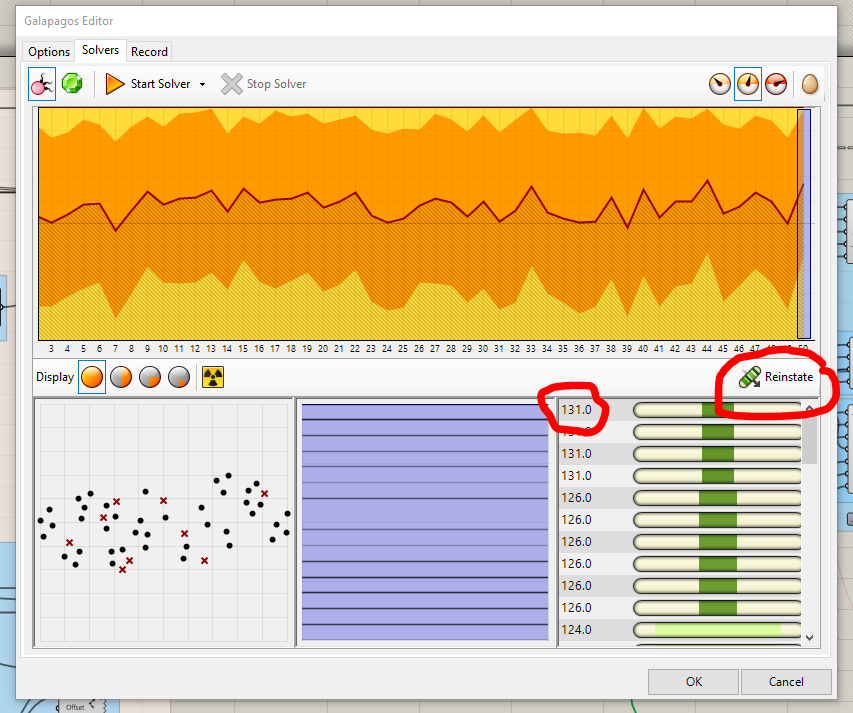Toggle the middle gauge speed setting
Image resolution: width=853 pixels, height=713 pixels.
click(x=747, y=84)
